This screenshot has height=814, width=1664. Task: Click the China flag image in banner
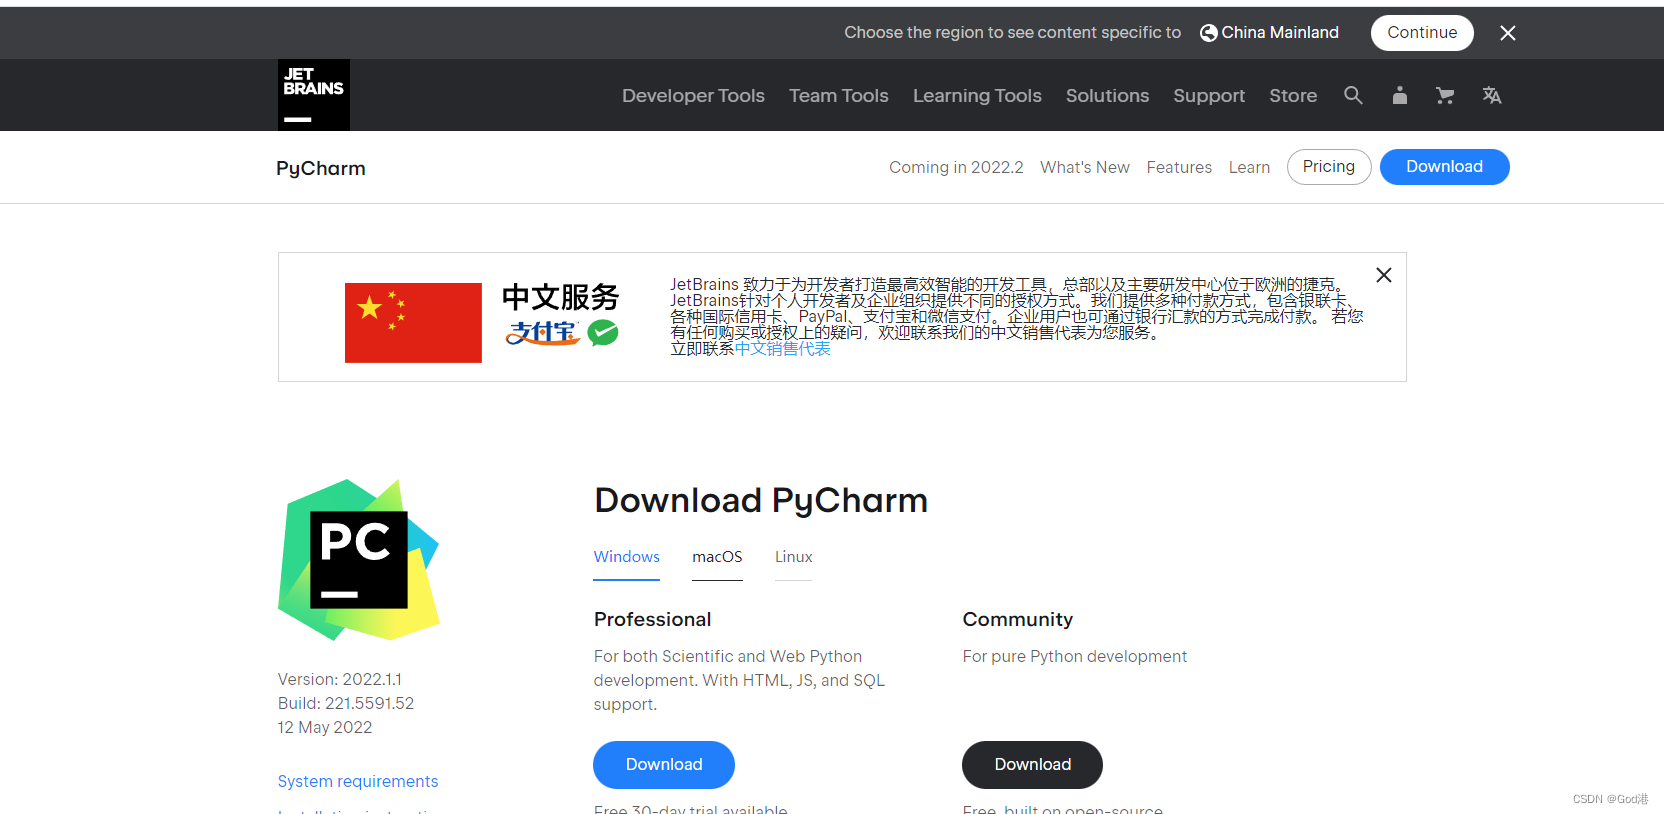413,323
